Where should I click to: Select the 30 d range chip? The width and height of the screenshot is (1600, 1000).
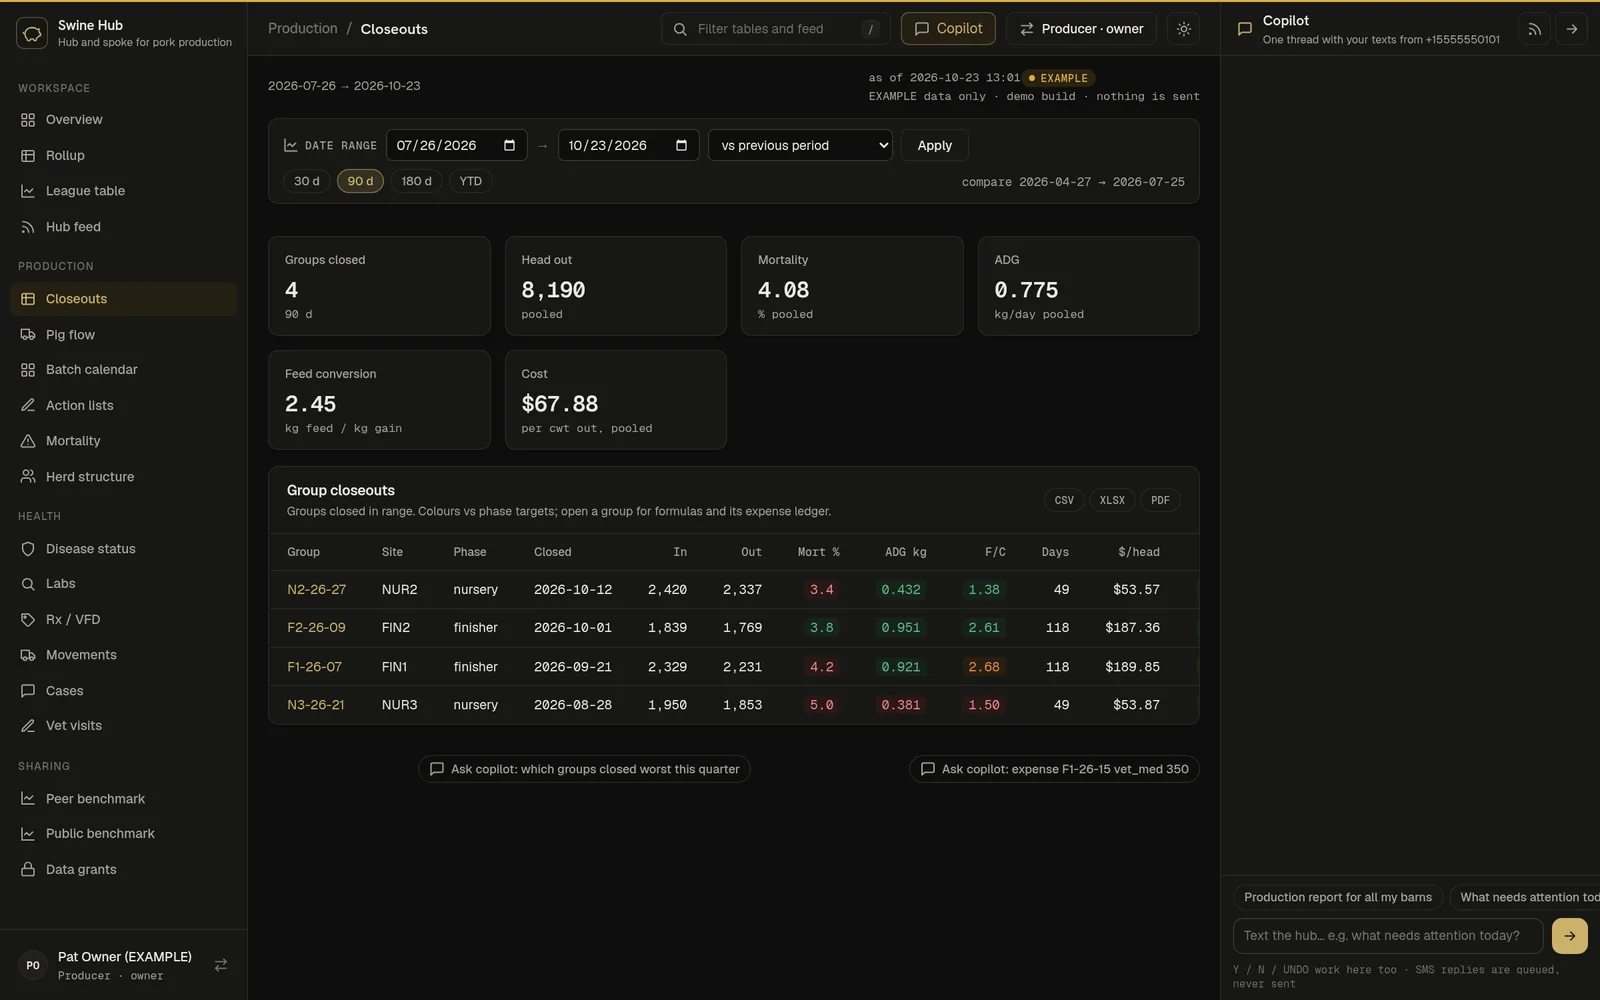pyautogui.click(x=307, y=181)
